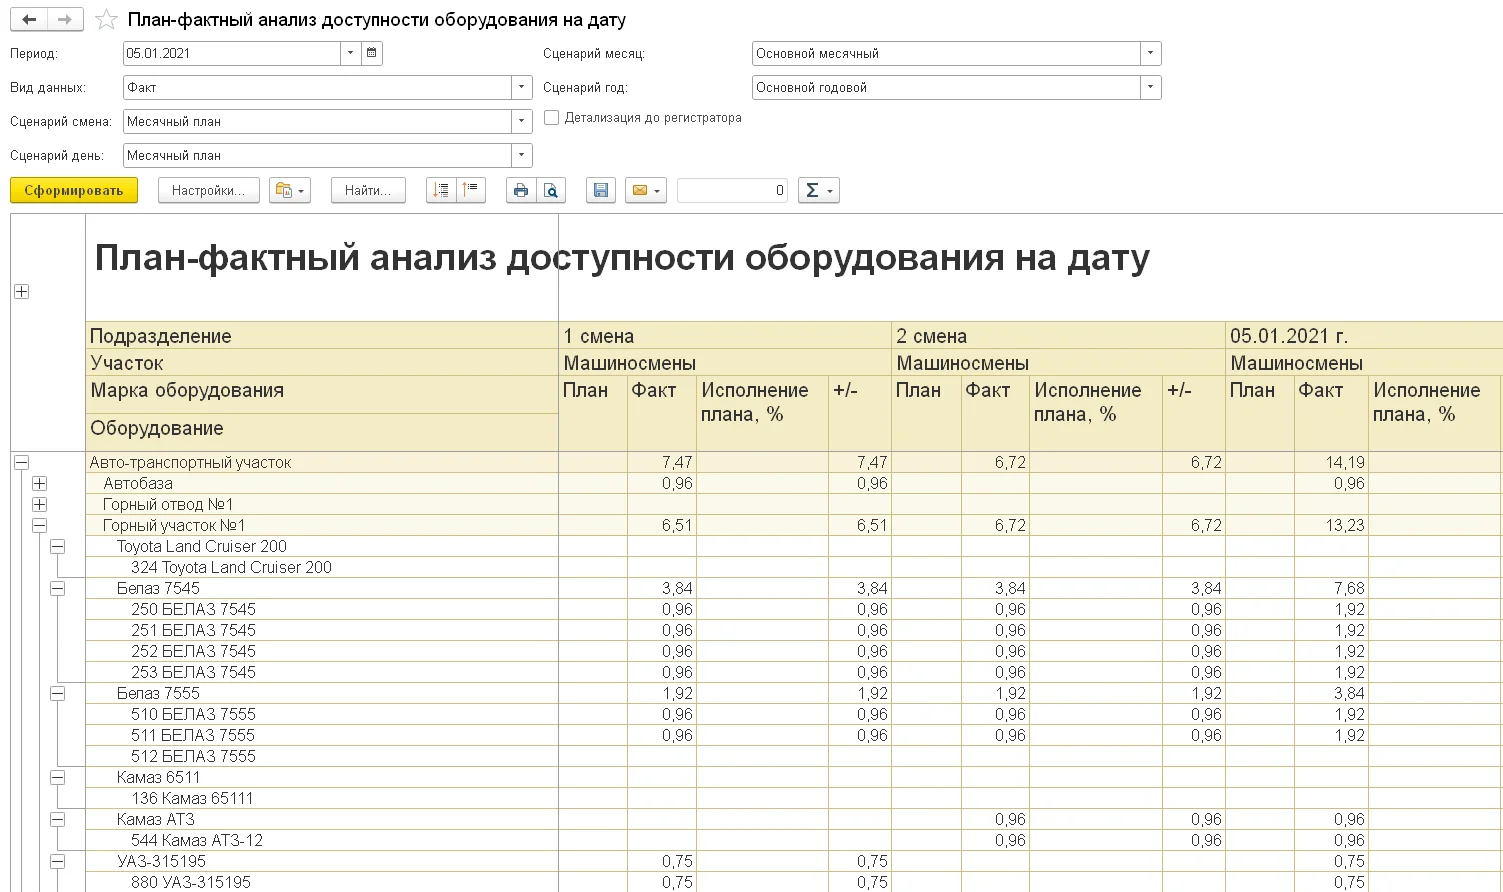
Task: Open print preview magnifier icon
Action: 551,190
